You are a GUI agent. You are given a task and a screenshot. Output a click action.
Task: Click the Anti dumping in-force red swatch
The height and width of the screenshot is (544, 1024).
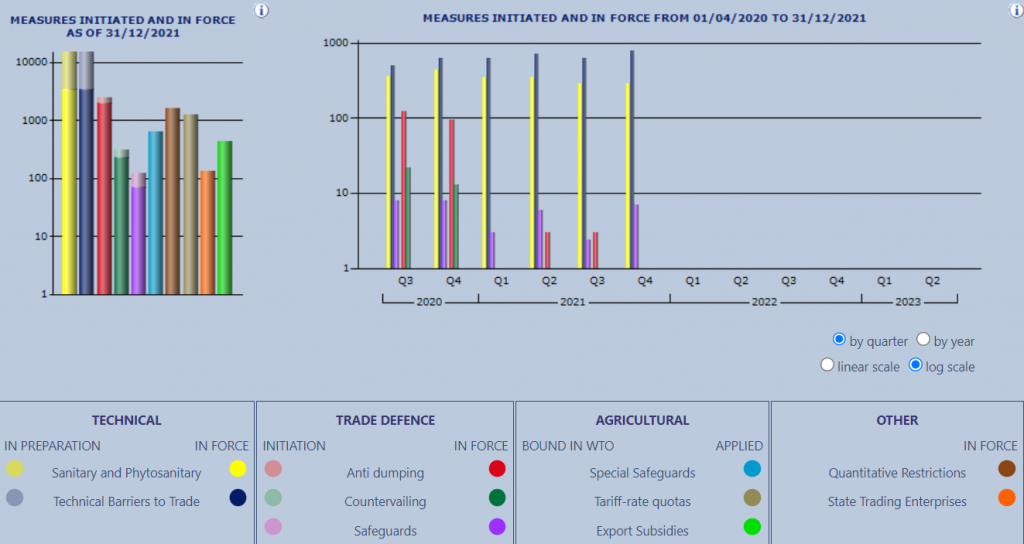498,469
